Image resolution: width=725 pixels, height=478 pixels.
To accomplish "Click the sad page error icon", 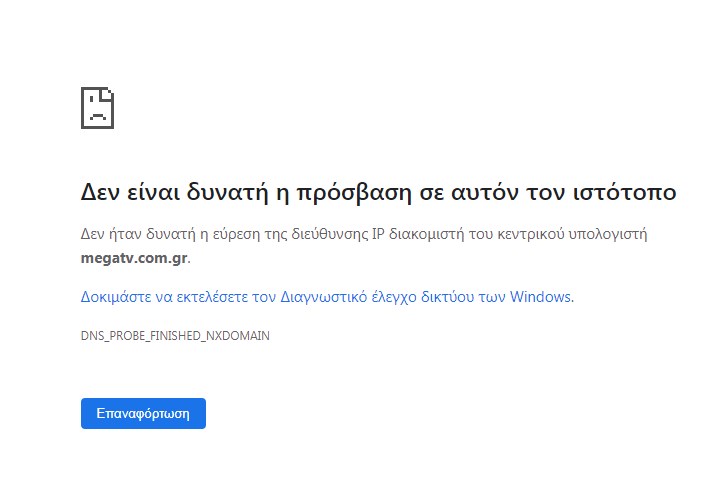I will click(x=98, y=108).
